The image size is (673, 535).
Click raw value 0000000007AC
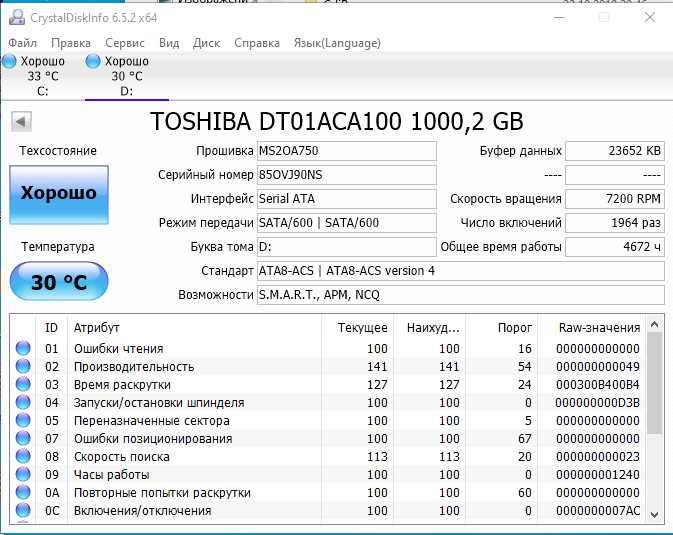click(598, 511)
